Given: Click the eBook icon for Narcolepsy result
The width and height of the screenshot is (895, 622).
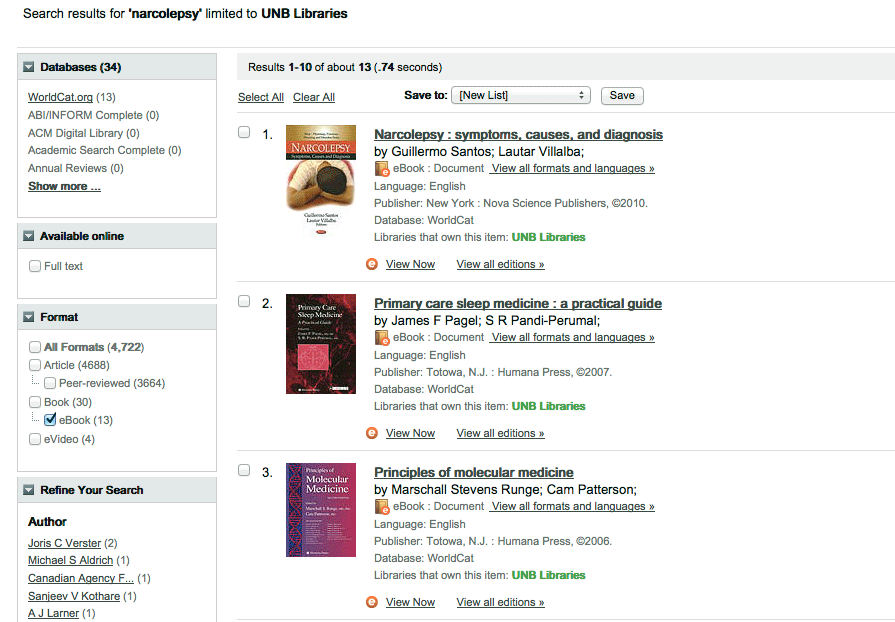Looking at the screenshot, I should pos(382,169).
